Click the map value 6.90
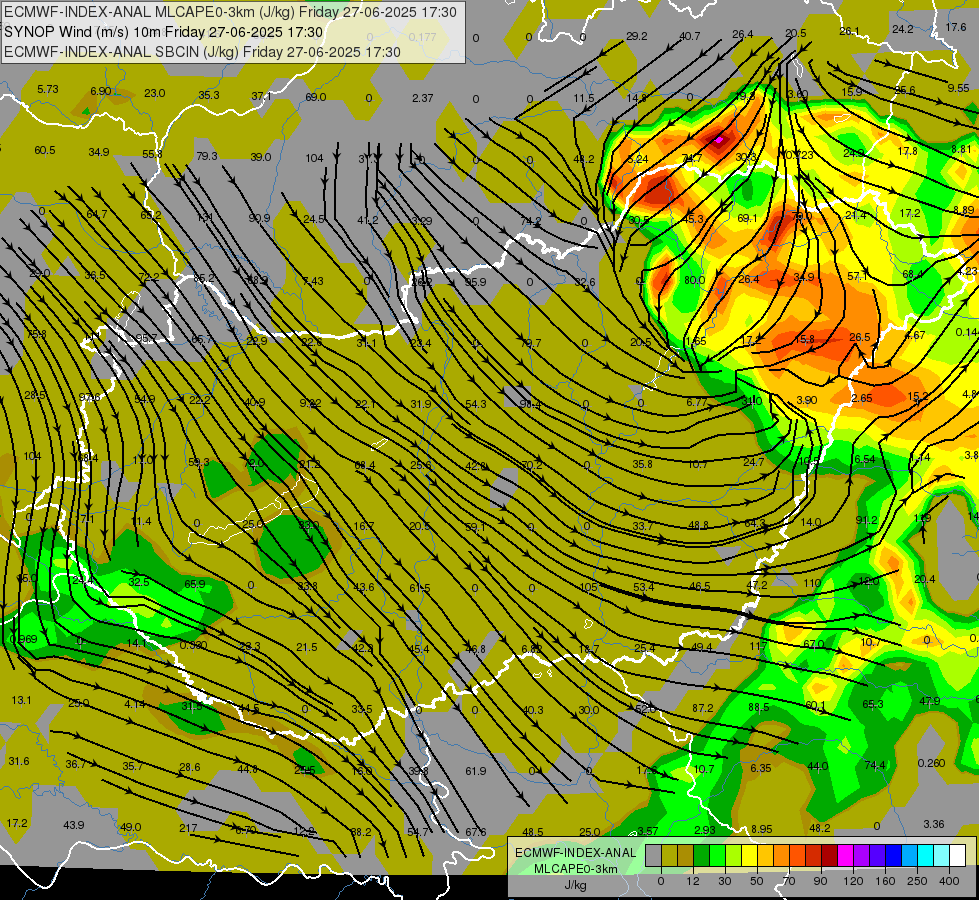 point(101,91)
